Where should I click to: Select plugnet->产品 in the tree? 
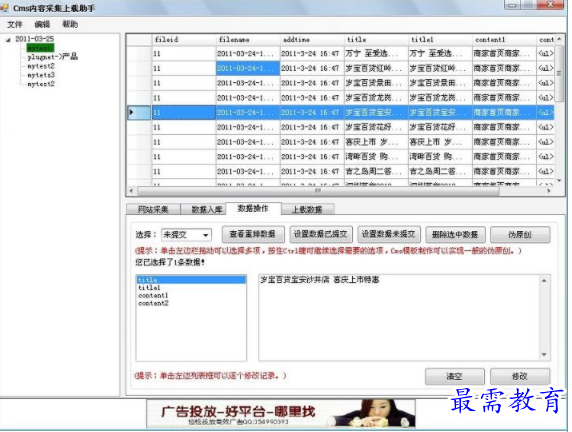[53, 57]
